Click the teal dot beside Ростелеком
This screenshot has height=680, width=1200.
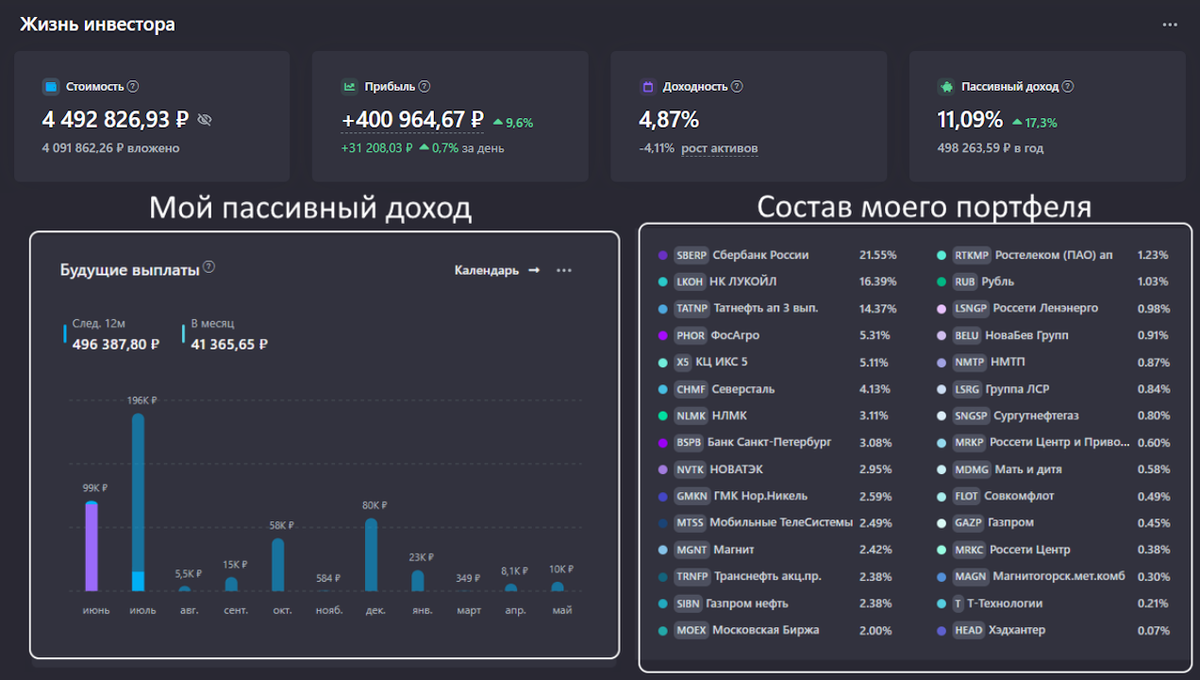pos(941,255)
